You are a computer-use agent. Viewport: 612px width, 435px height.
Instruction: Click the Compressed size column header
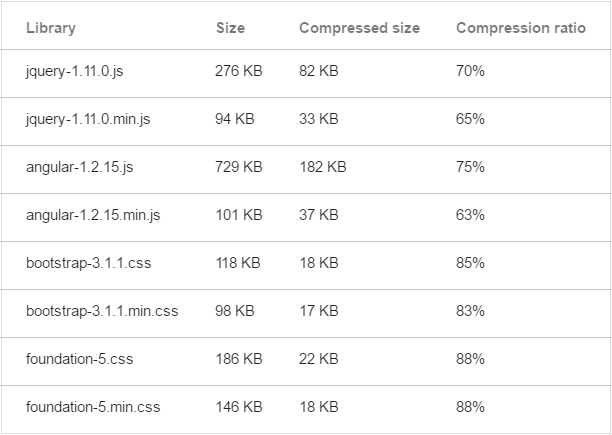click(359, 28)
